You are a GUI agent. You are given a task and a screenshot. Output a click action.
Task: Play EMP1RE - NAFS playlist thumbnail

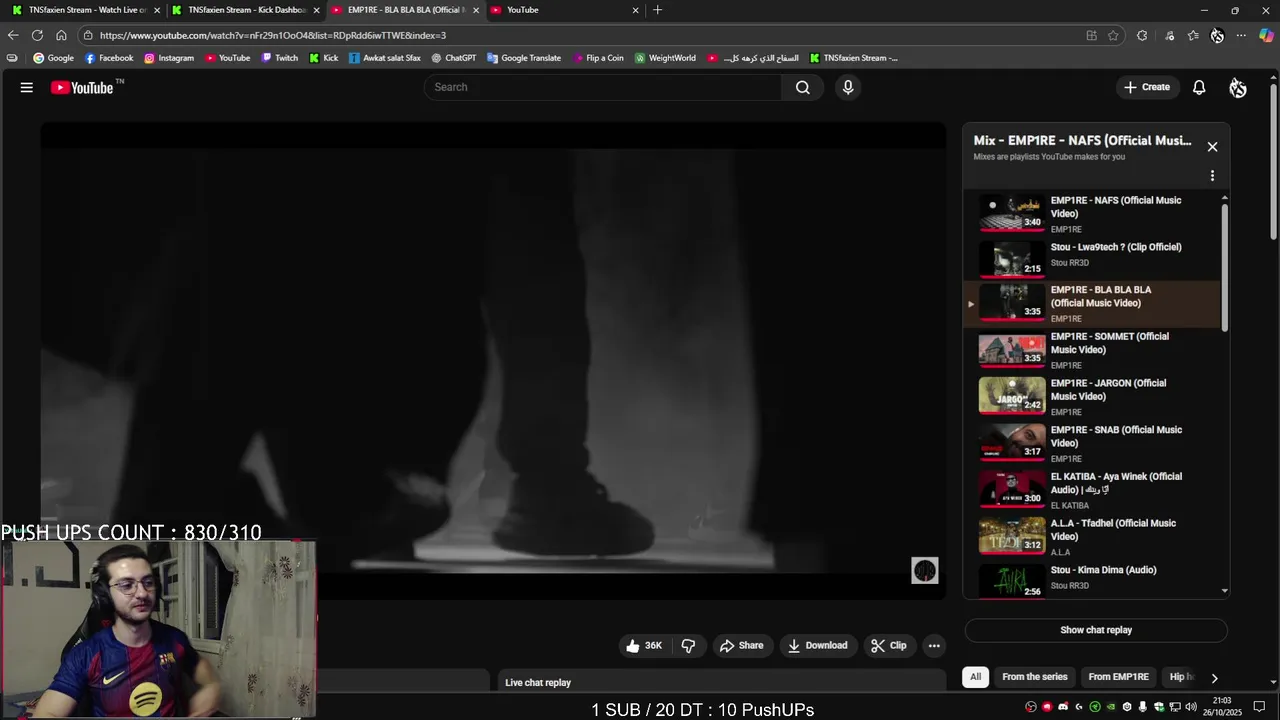(1011, 213)
